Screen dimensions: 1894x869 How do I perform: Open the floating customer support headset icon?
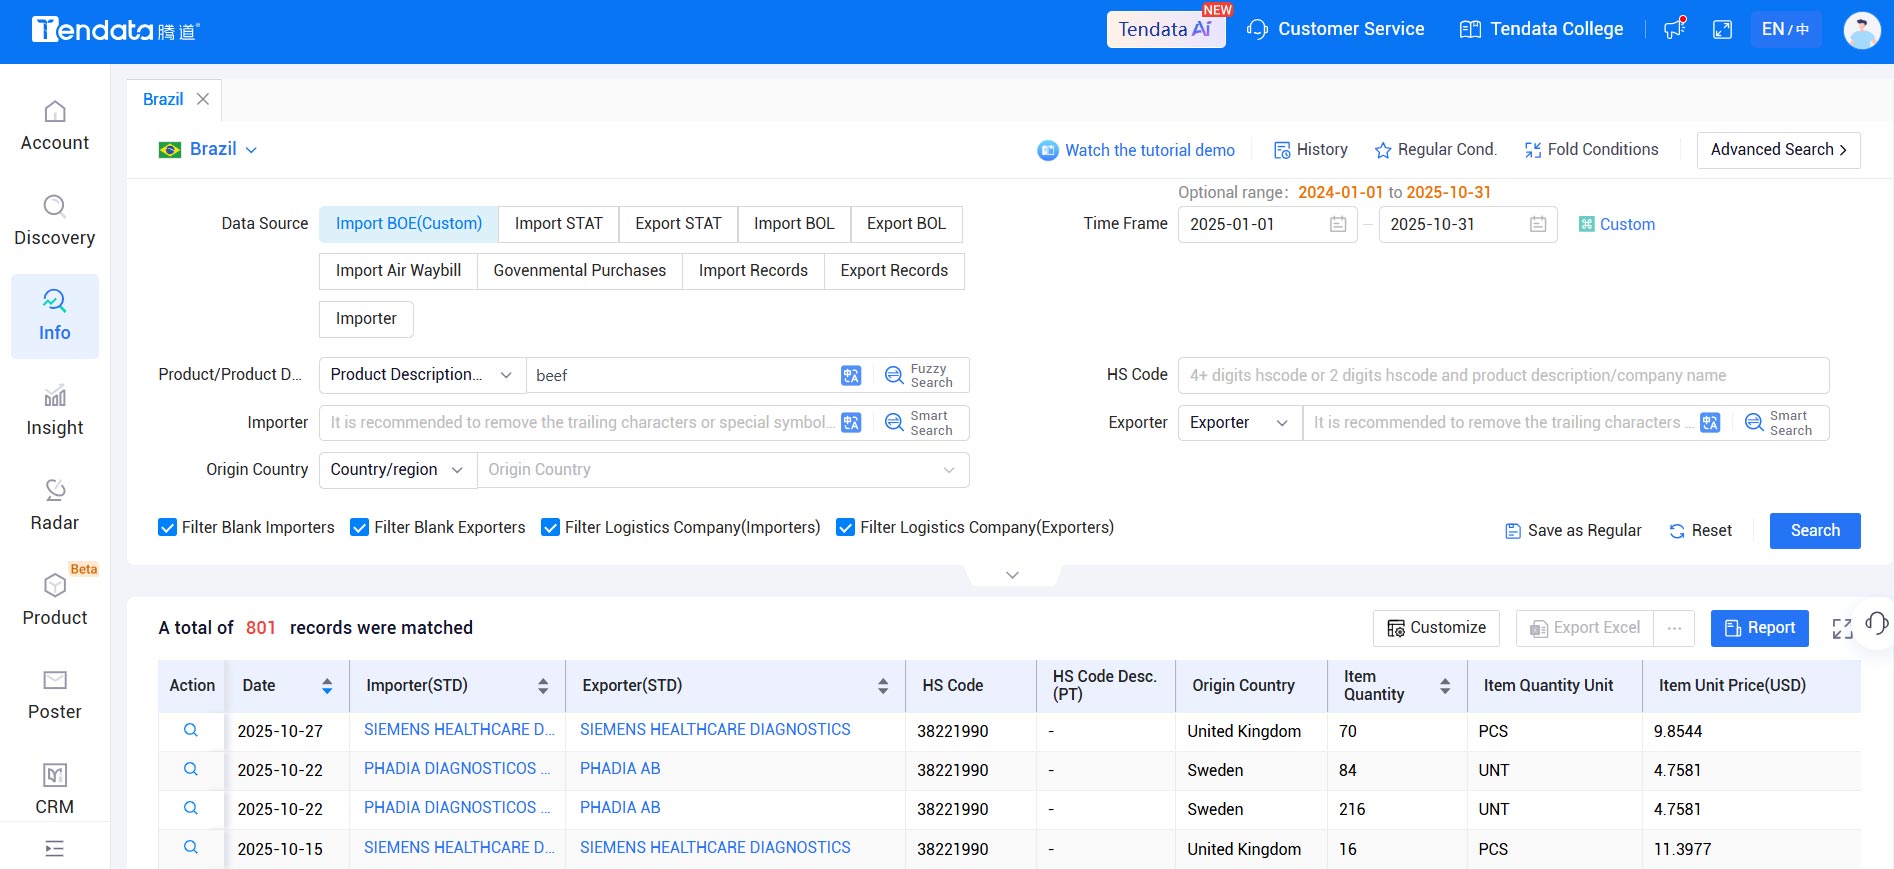(1876, 623)
